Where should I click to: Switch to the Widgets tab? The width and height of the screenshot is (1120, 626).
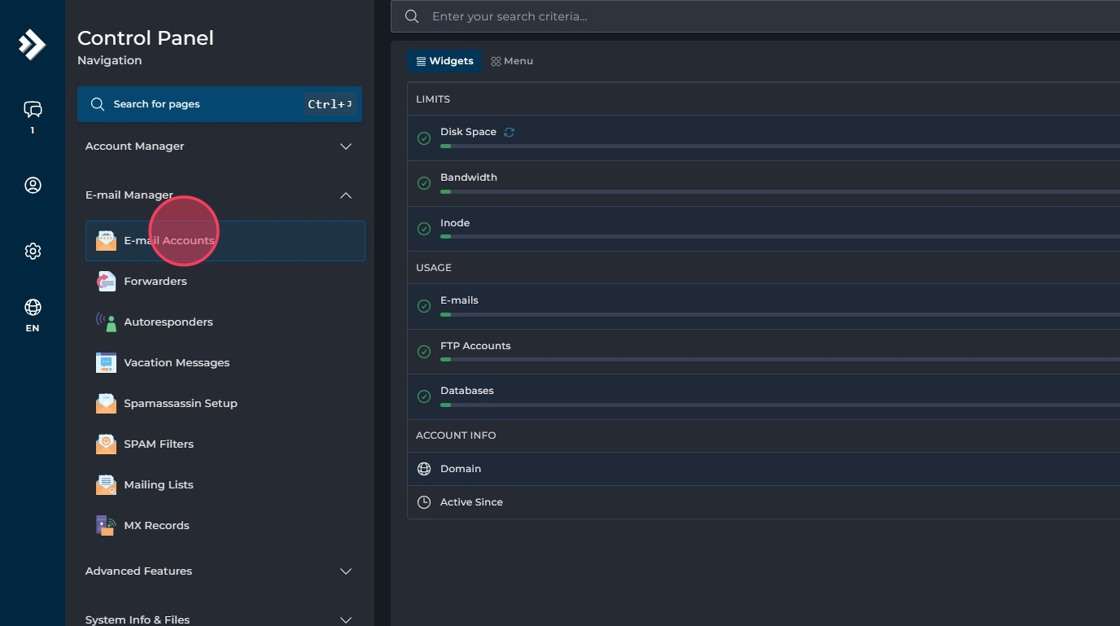[445, 61]
